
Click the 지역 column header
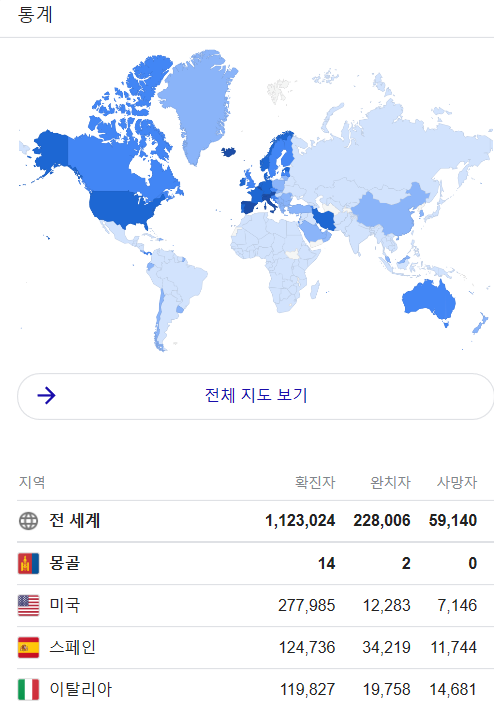tap(32, 482)
